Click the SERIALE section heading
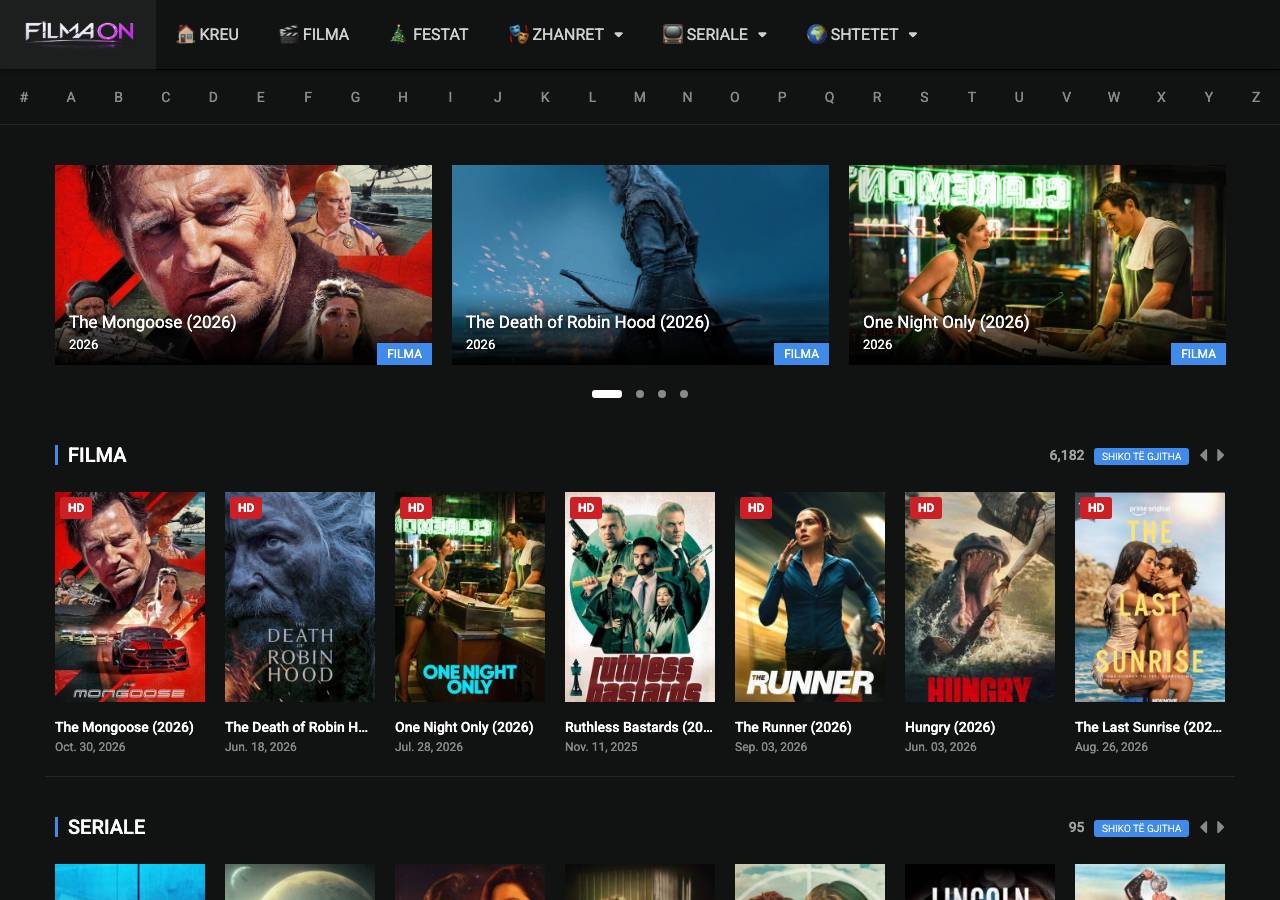Screen dimensions: 1280x900 (107, 827)
